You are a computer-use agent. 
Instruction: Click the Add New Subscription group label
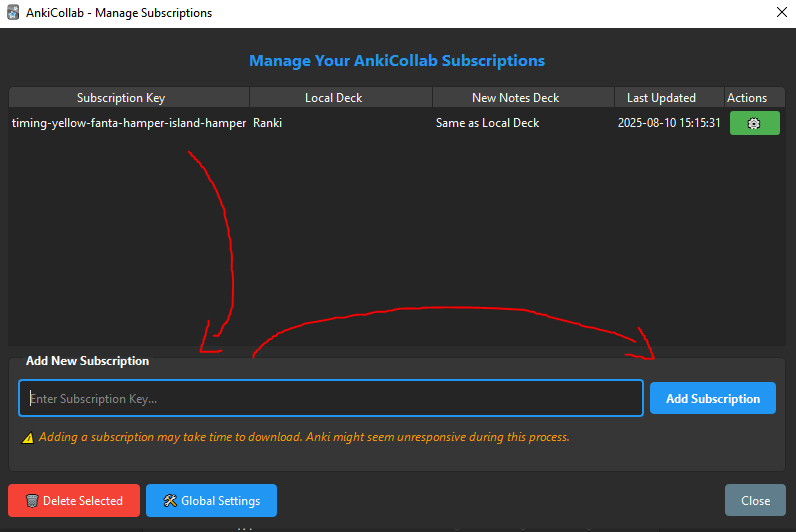(87, 361)
